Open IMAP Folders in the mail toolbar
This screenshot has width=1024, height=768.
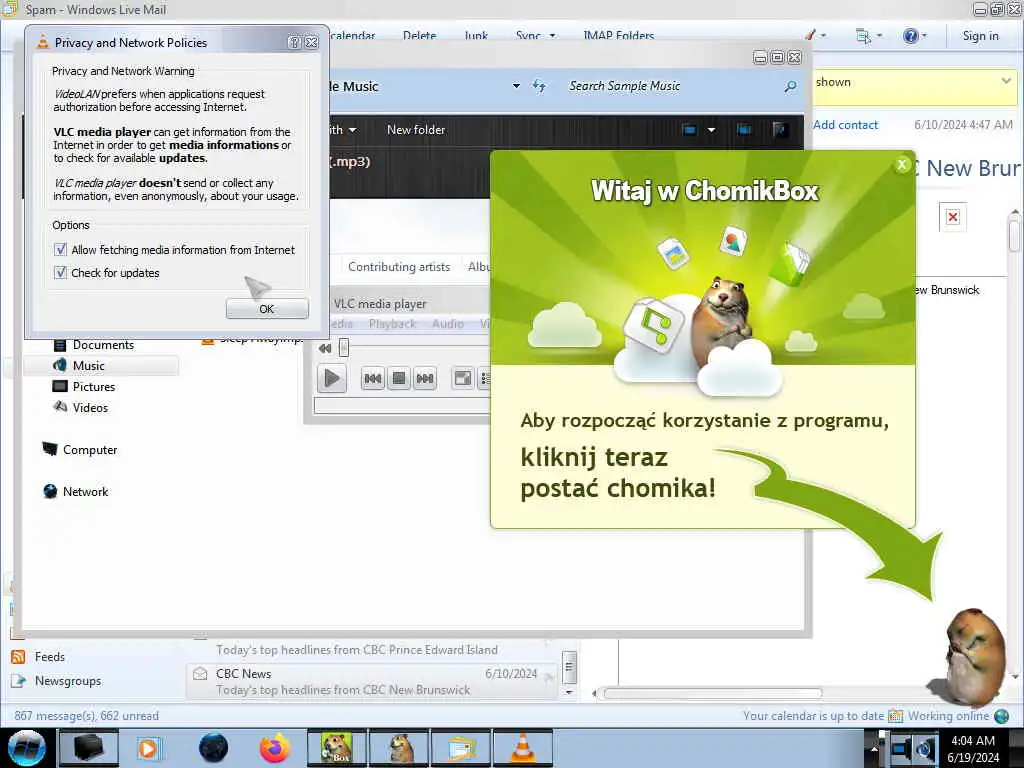(x=618, y=36)
